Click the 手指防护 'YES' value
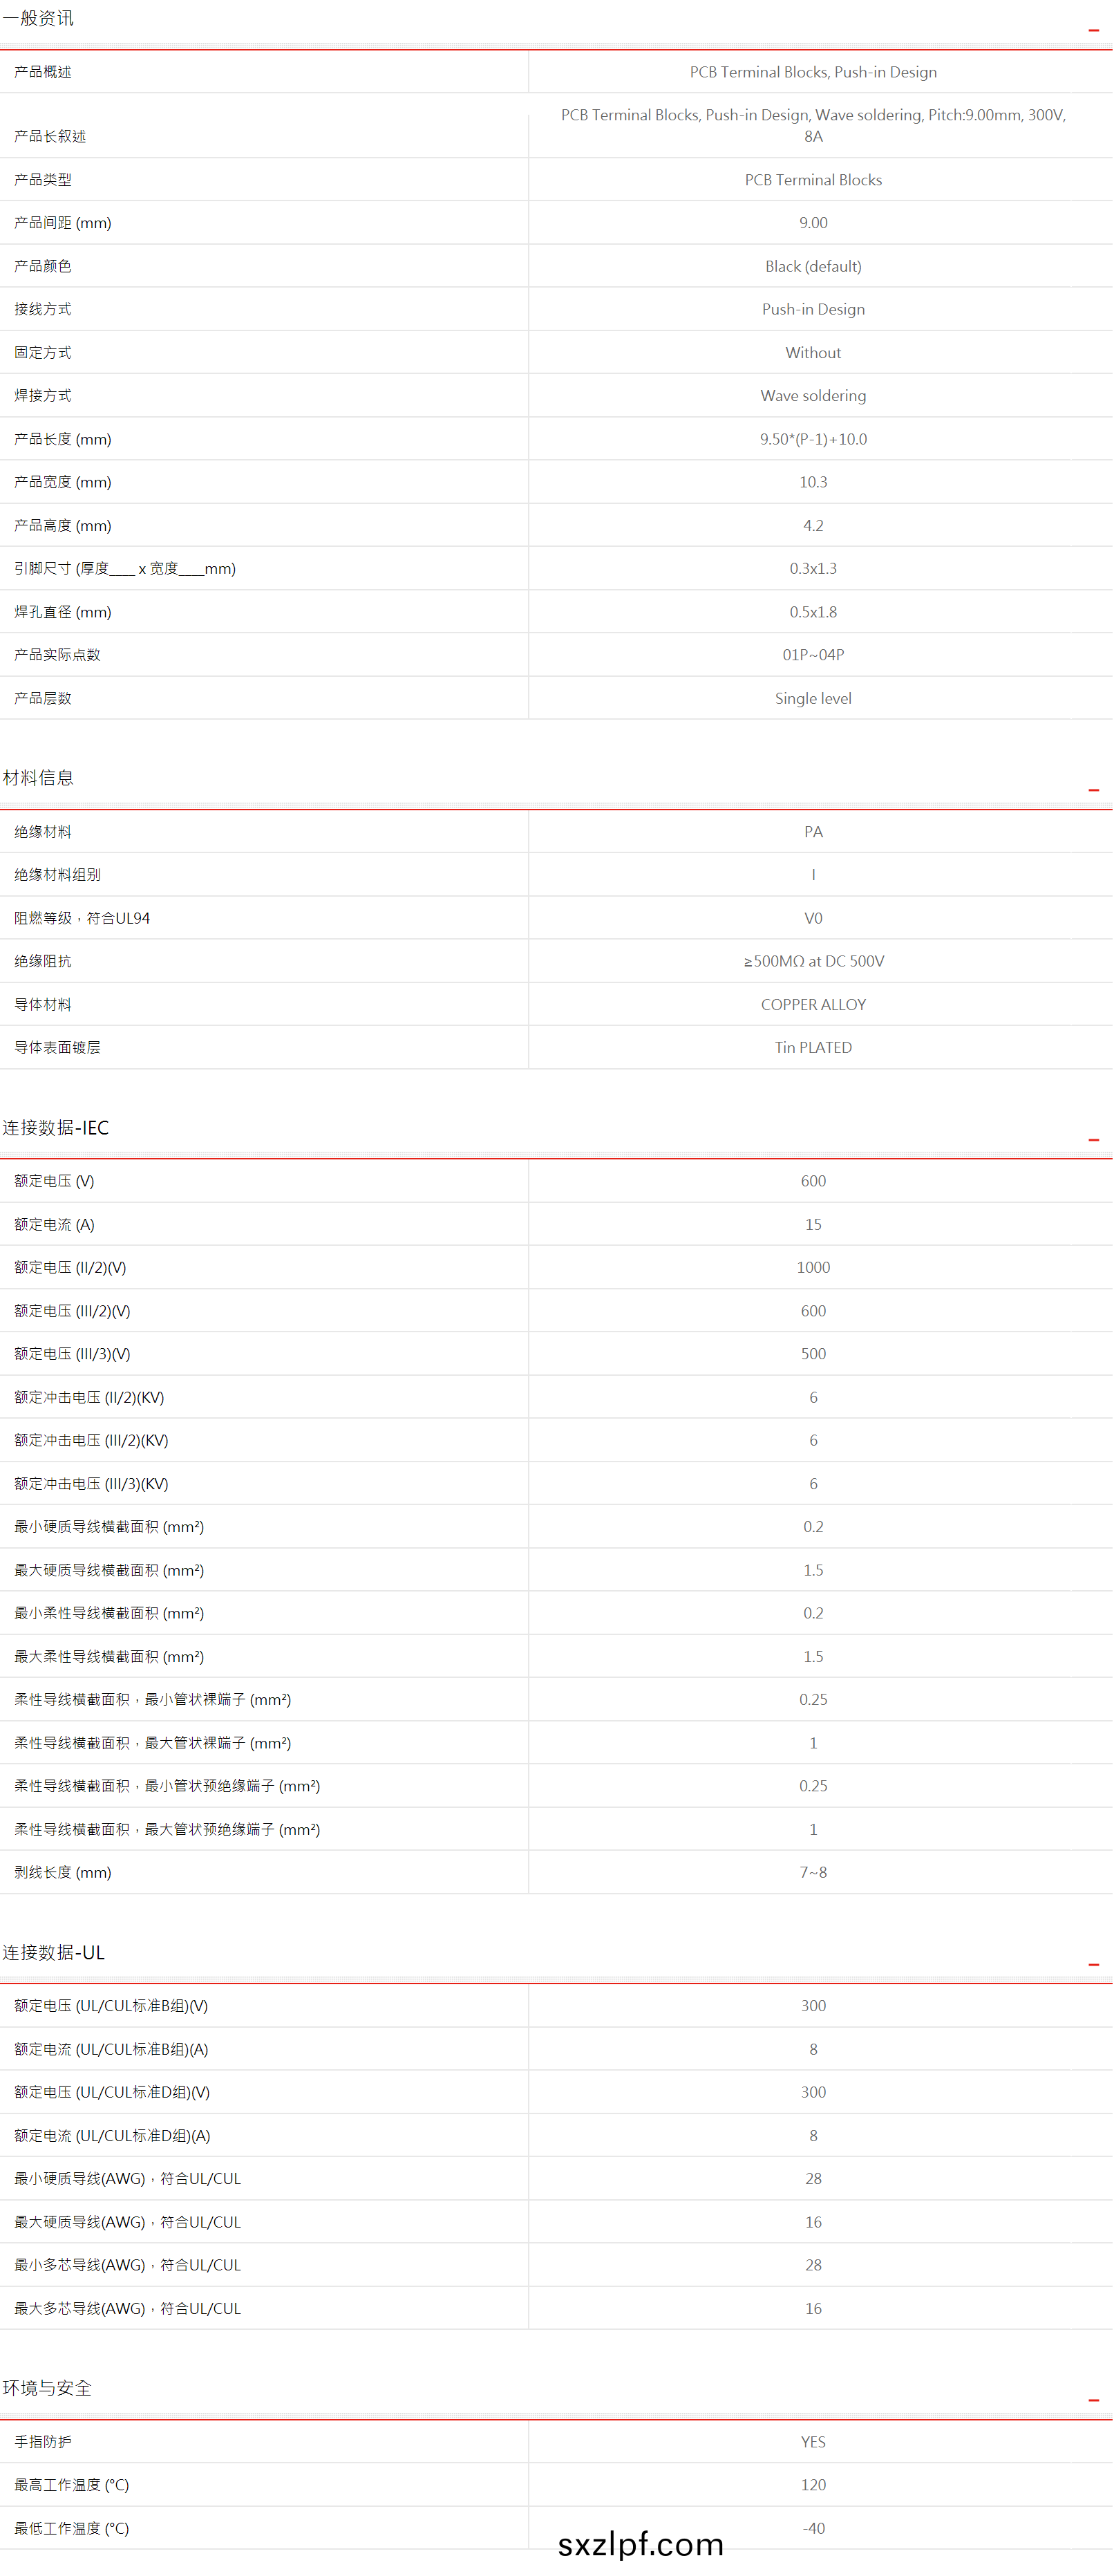The width and height of the screenshot is (1114, 2576). (x=813, y=2442)
